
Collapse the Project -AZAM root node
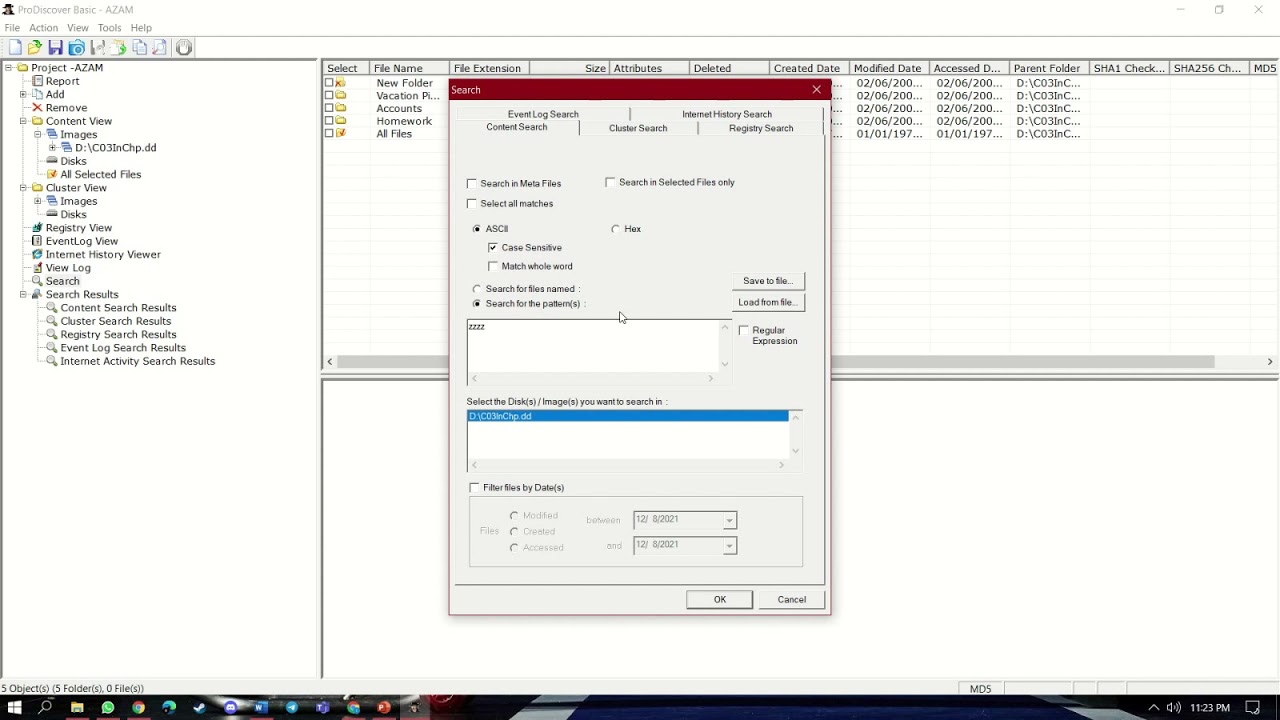9,68
